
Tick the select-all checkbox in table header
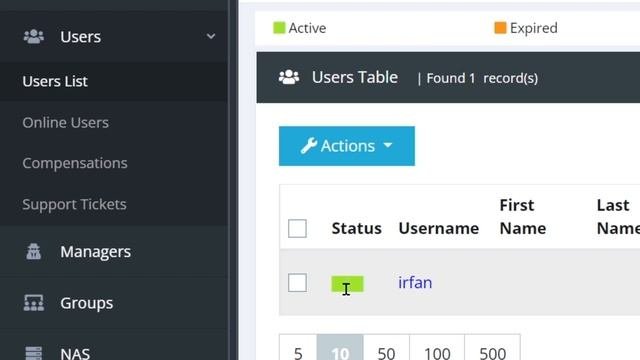pyautogui.click(x=297, y=228)
